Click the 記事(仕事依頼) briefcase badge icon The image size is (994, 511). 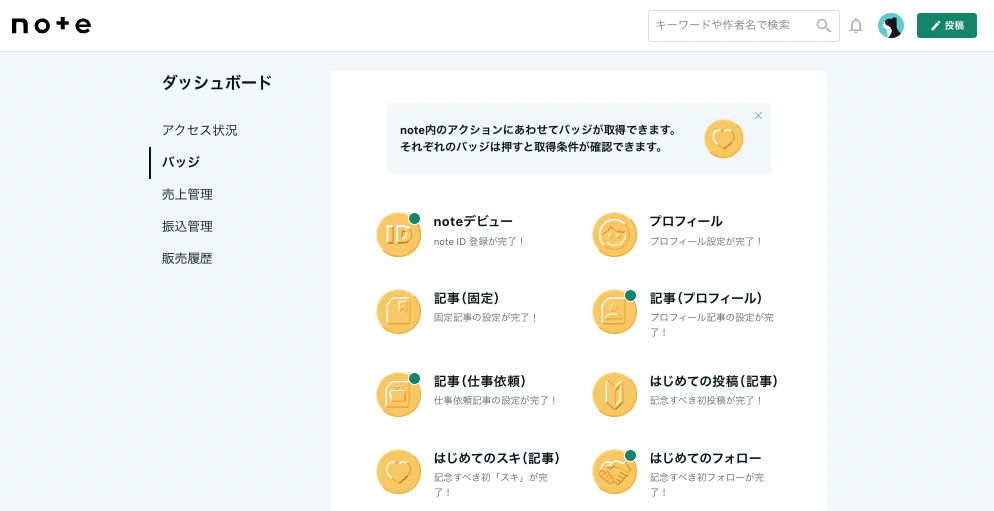[399, 395]
